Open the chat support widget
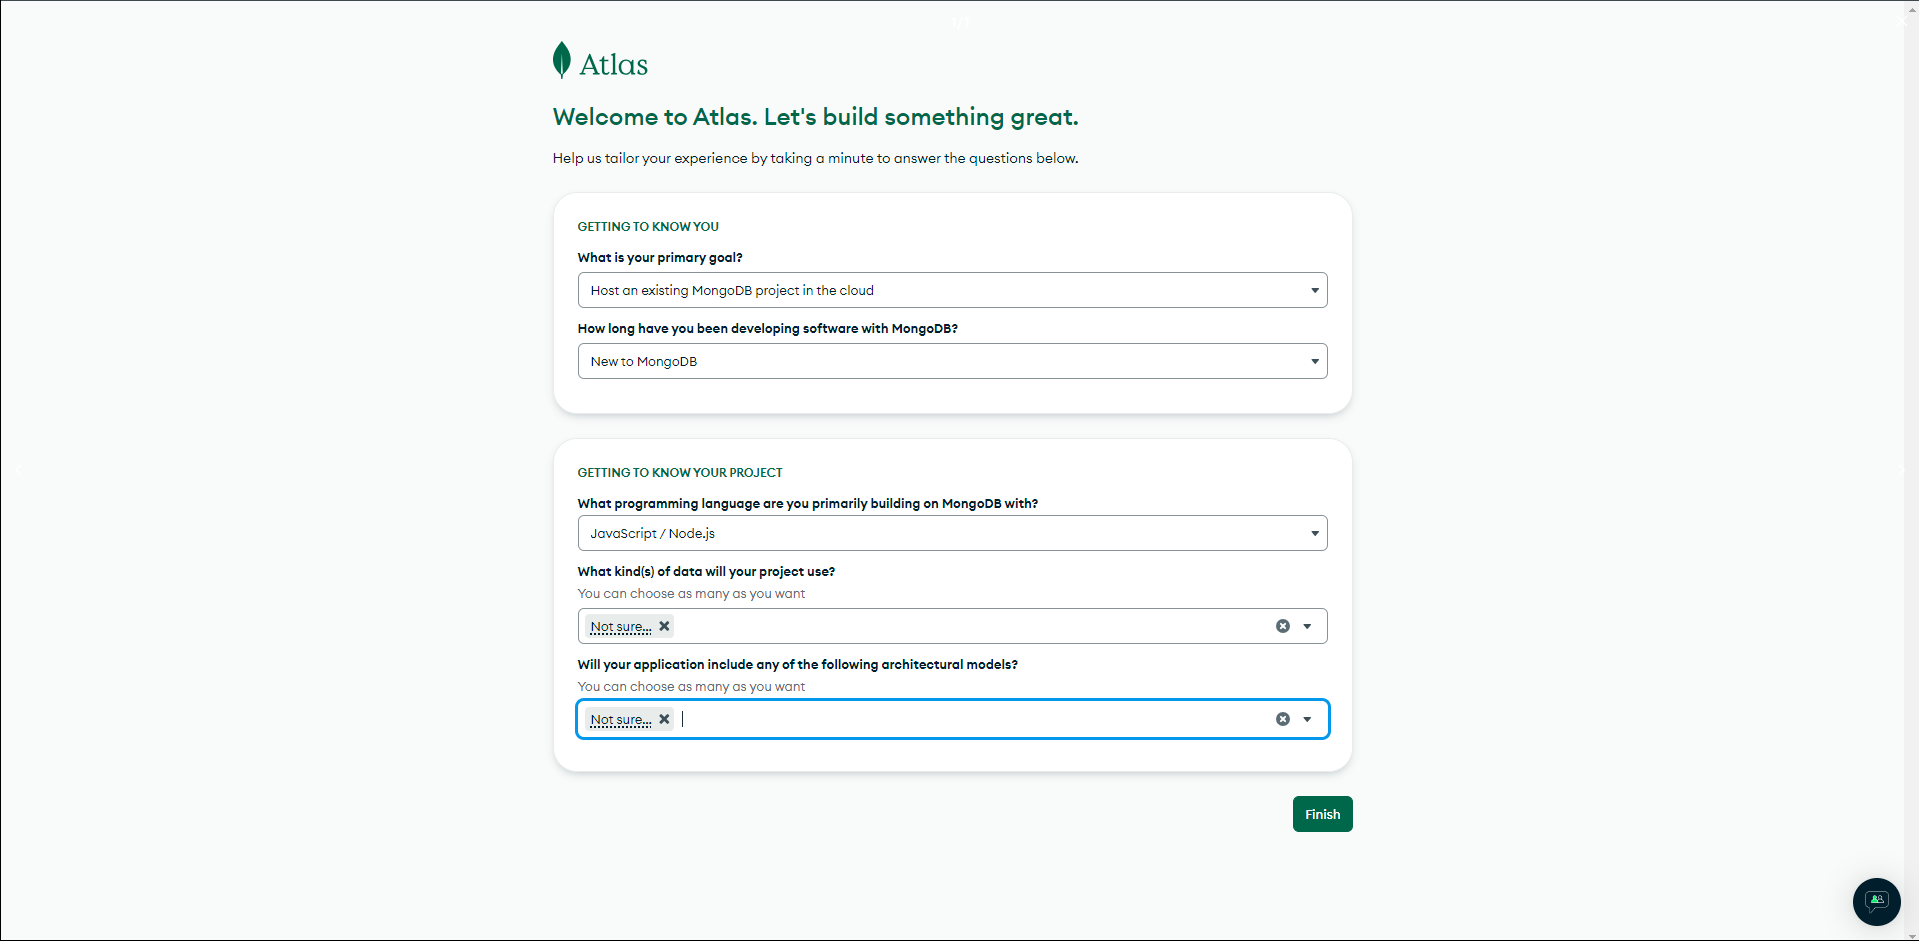This screenshot has height=941, width=1919. click(x=1876, y=902)
